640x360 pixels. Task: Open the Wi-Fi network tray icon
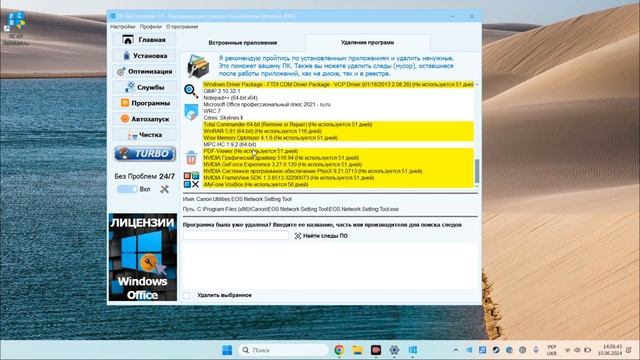[567, 350]
